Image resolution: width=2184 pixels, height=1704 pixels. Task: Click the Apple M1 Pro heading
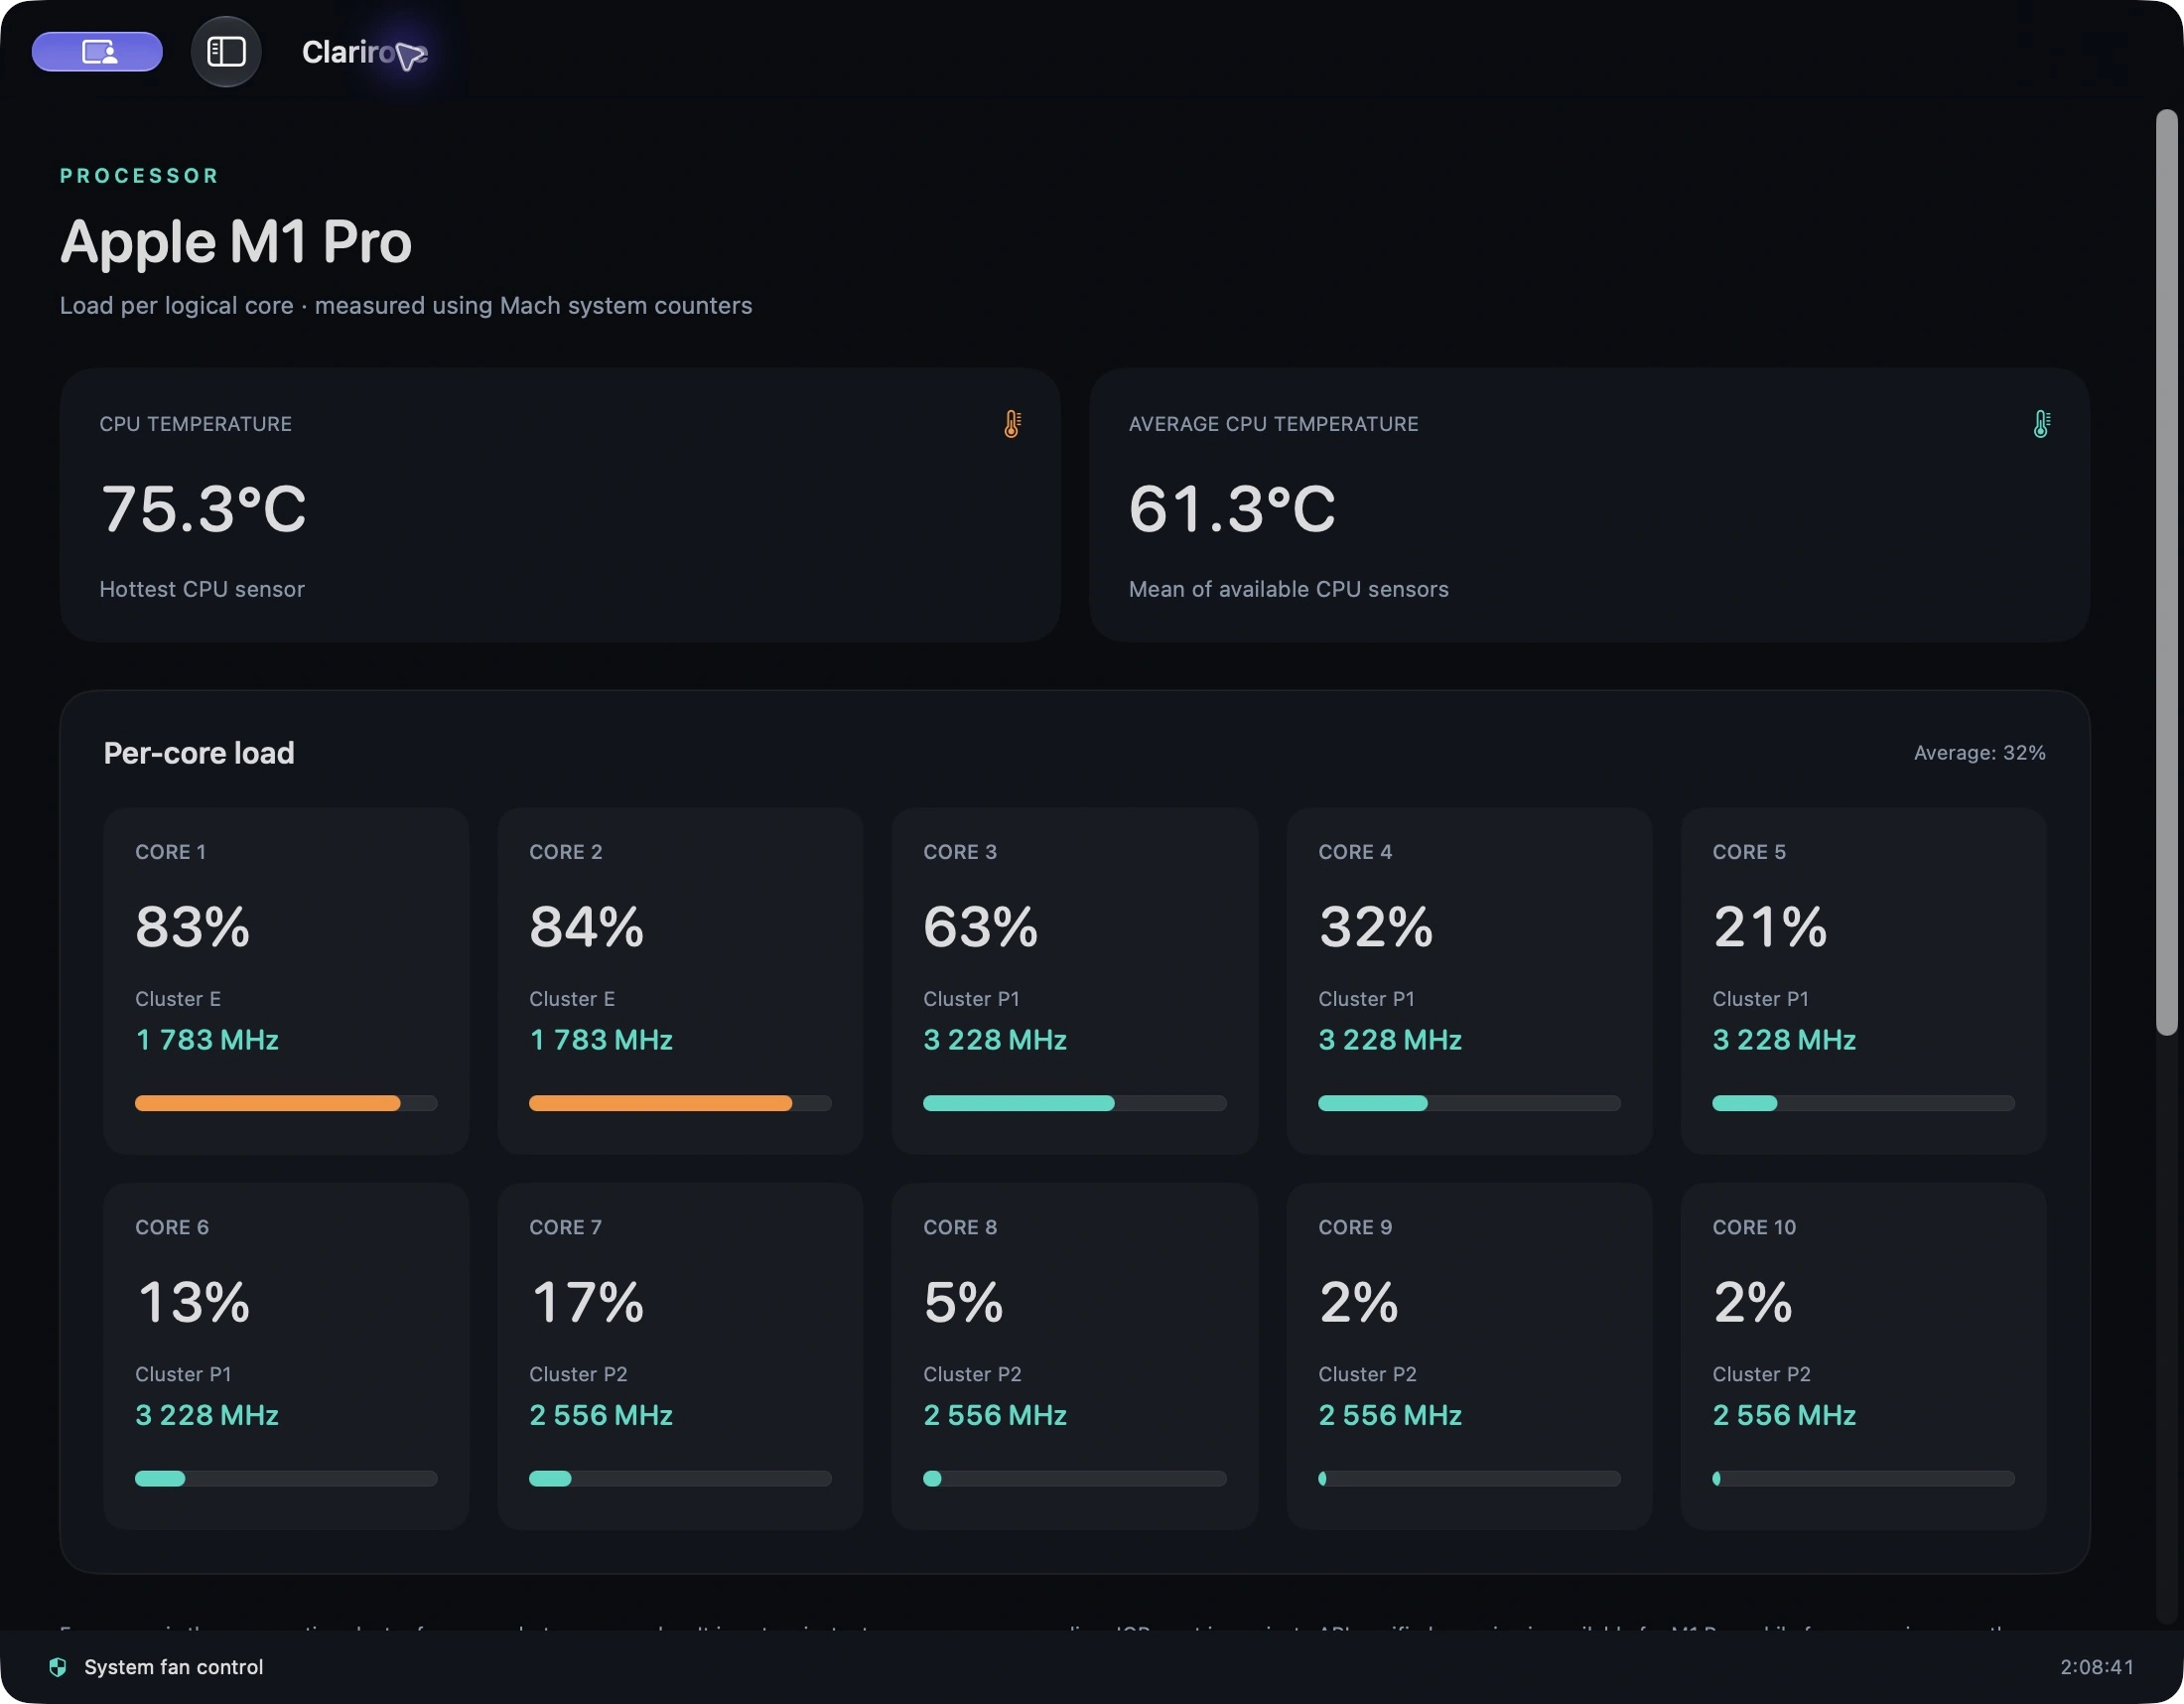pos(236,242)
